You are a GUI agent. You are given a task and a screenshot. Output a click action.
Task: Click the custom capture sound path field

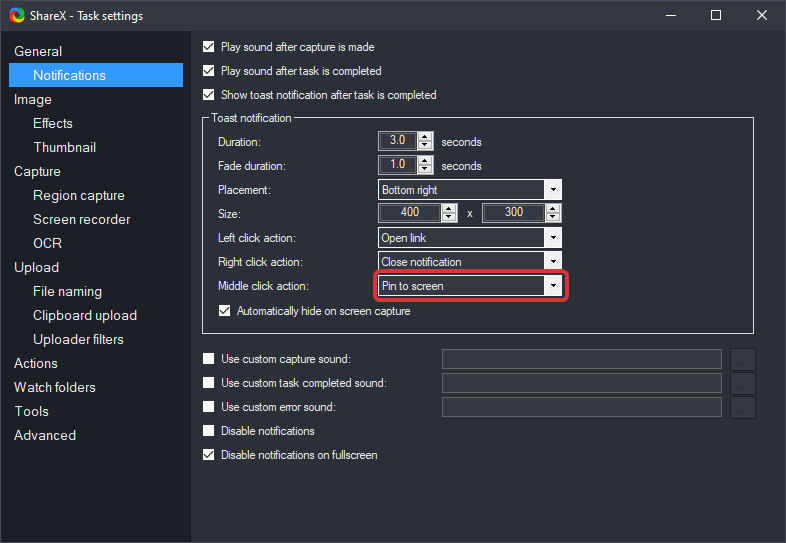(582, 359)
